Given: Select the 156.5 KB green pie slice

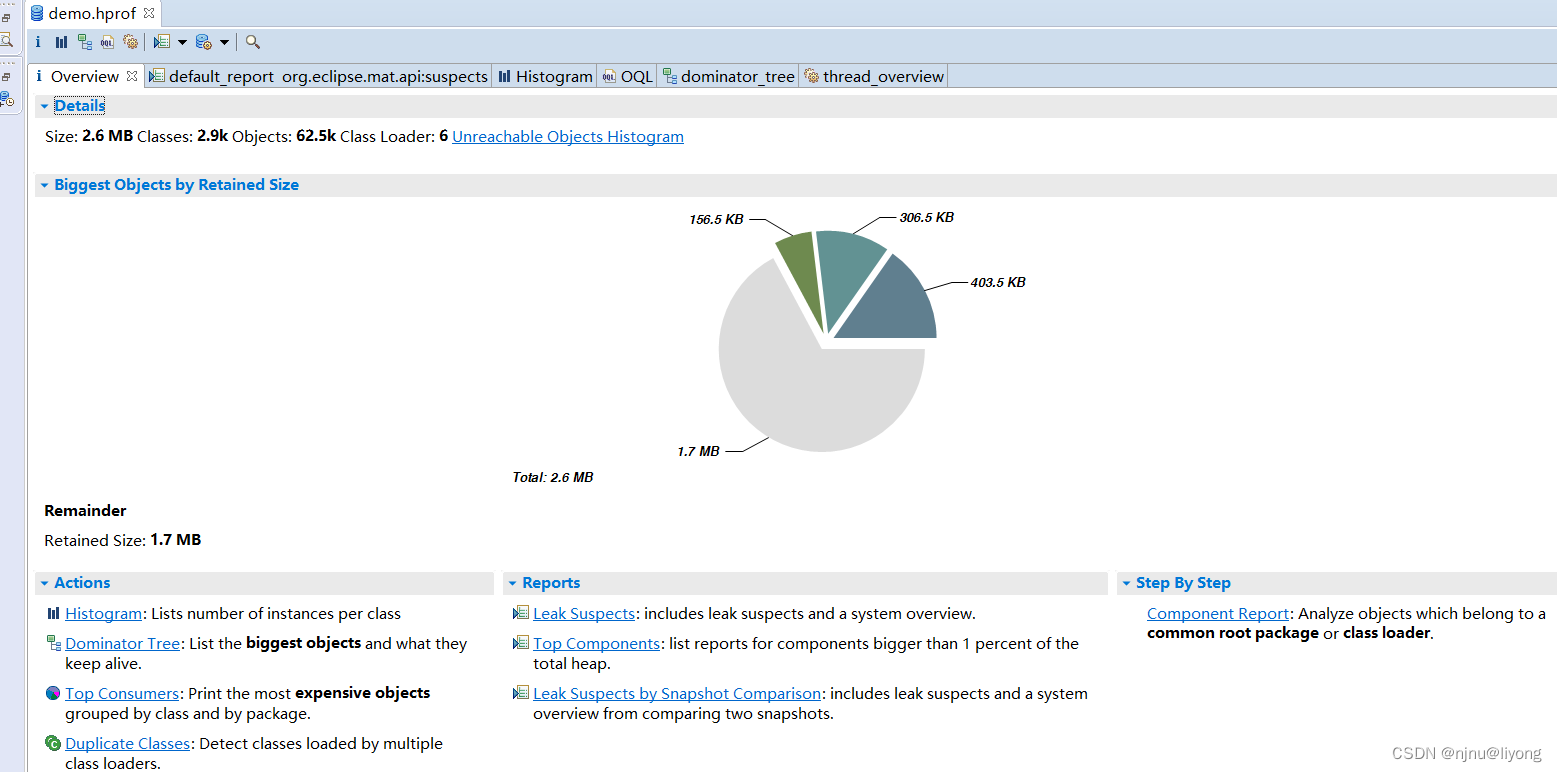Looking at the screenshot, I should click(802, 270).
